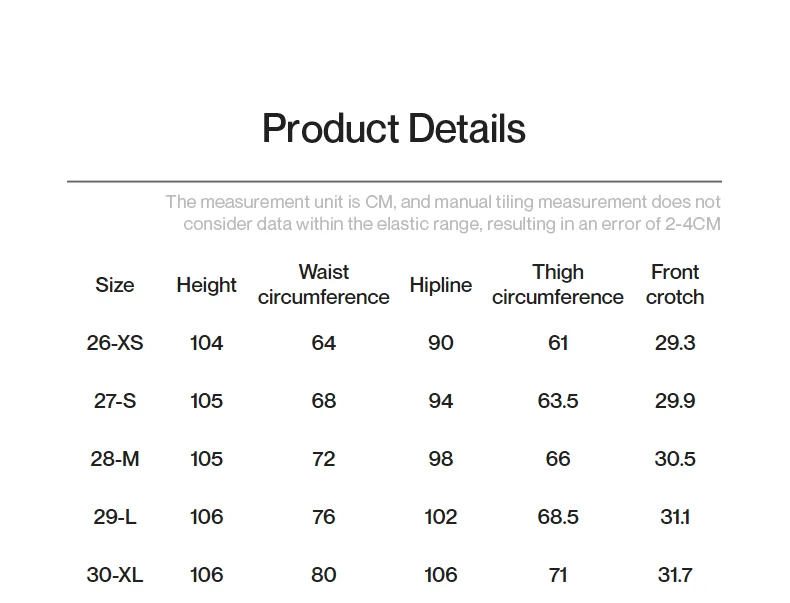
Task: Click the 29-L size label
Action: (x=115, y=517)
